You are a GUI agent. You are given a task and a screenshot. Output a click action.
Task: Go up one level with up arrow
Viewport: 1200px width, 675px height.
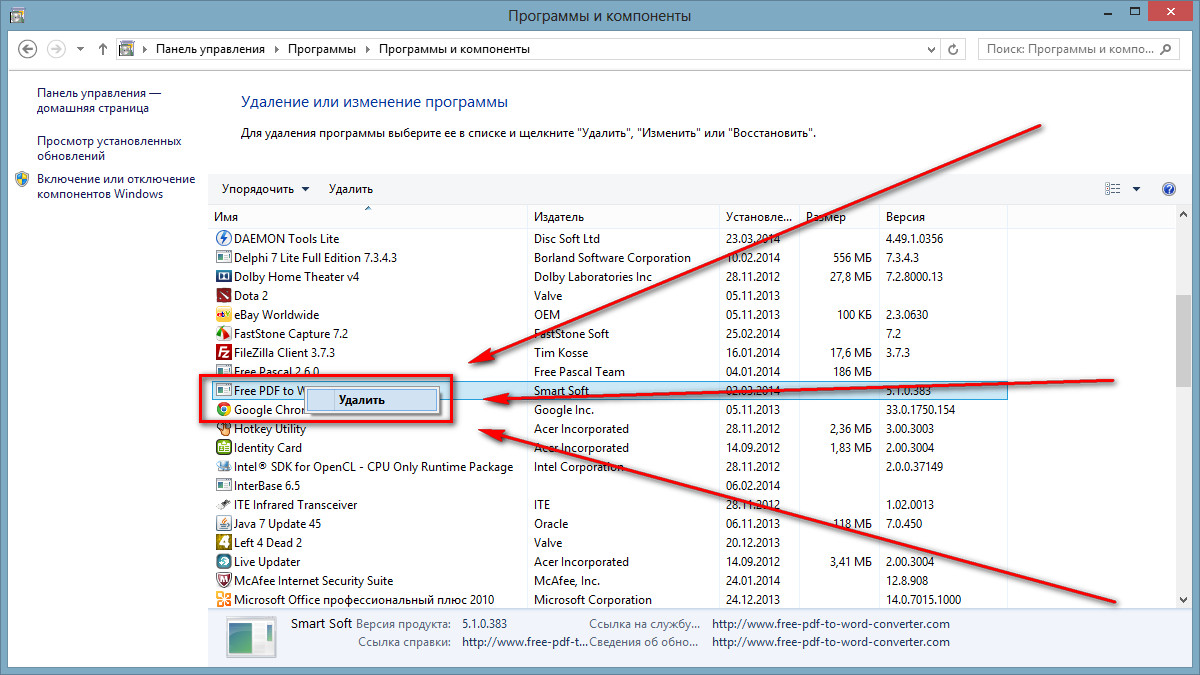point(103,49)
